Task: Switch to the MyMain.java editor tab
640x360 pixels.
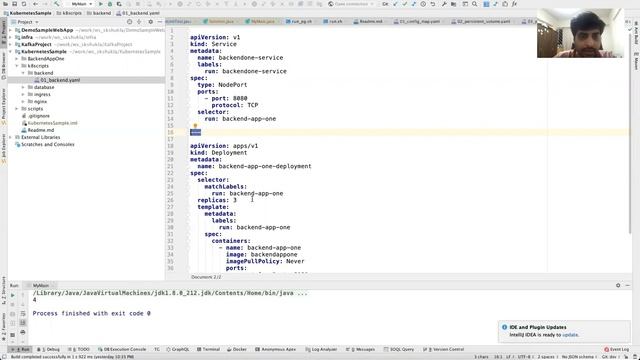Action: click(x=262, y=21)
